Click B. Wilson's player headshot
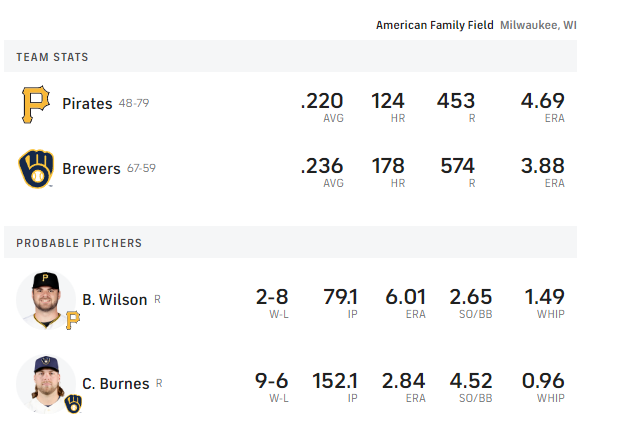 (x=45, y=298)
